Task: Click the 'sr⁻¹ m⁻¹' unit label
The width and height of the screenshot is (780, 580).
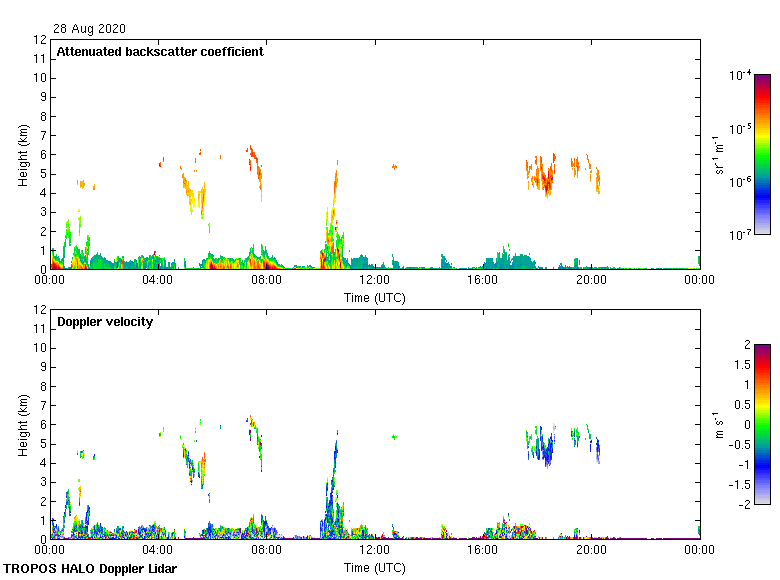Action: coord(720,155)
